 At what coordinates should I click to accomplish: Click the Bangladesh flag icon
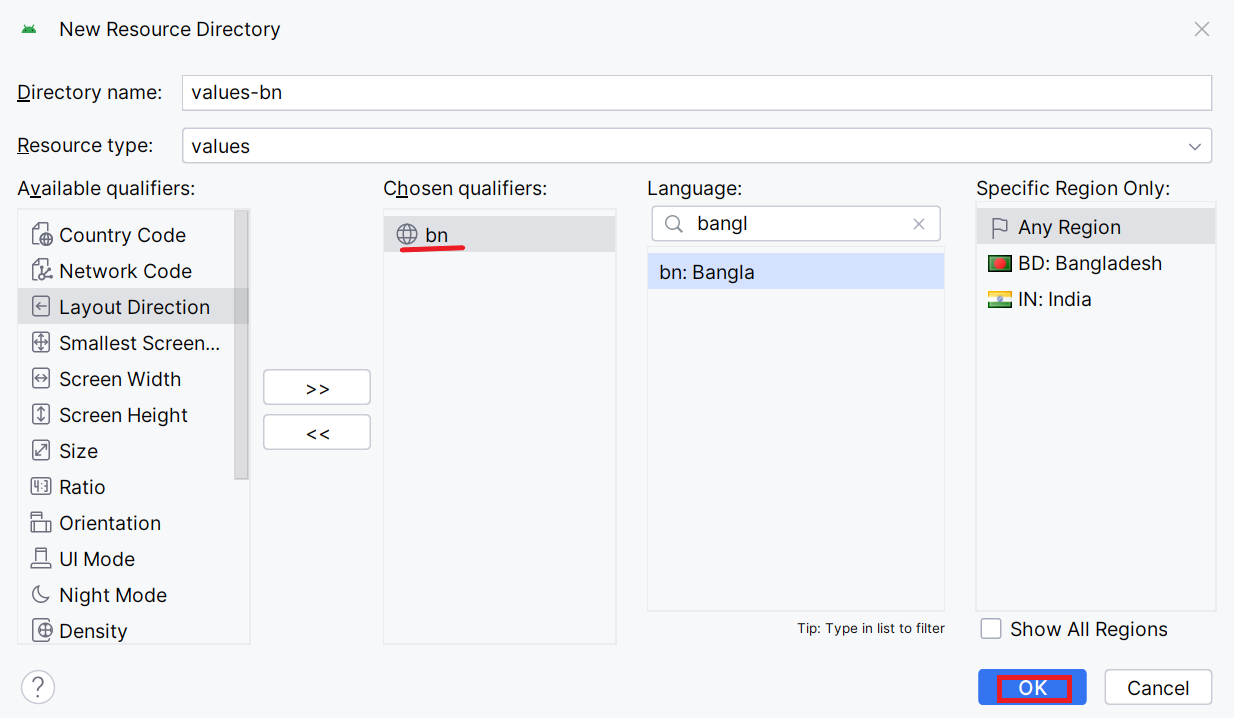point(999,264)
